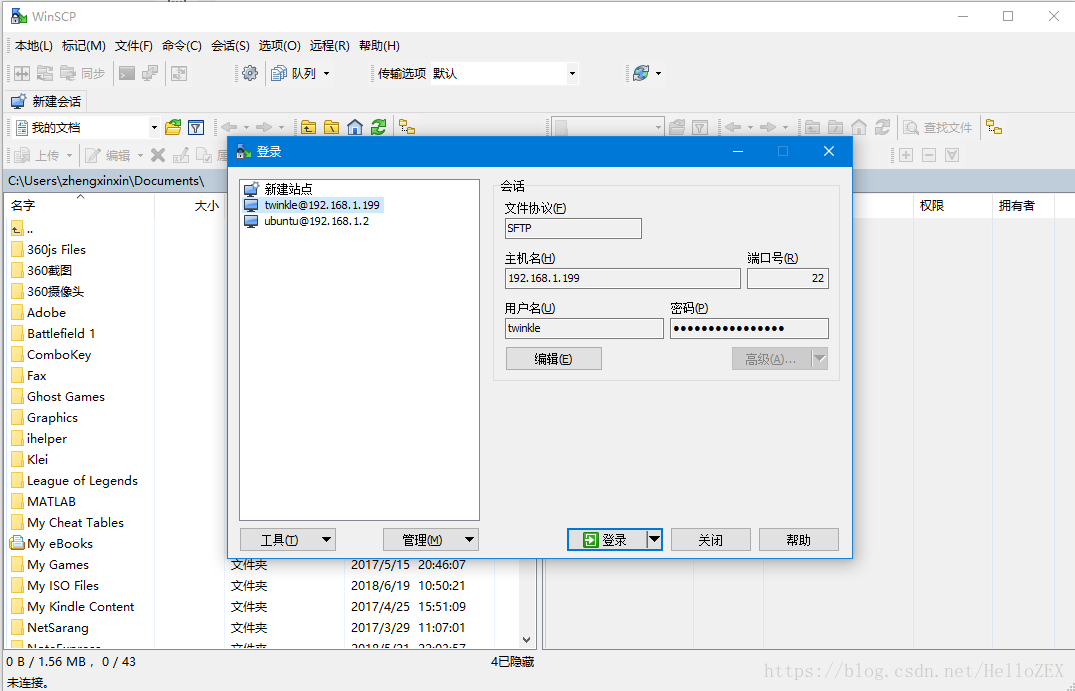Click the local back arrow icon
The image size is (1075, 691).
(x=229, y=127)
